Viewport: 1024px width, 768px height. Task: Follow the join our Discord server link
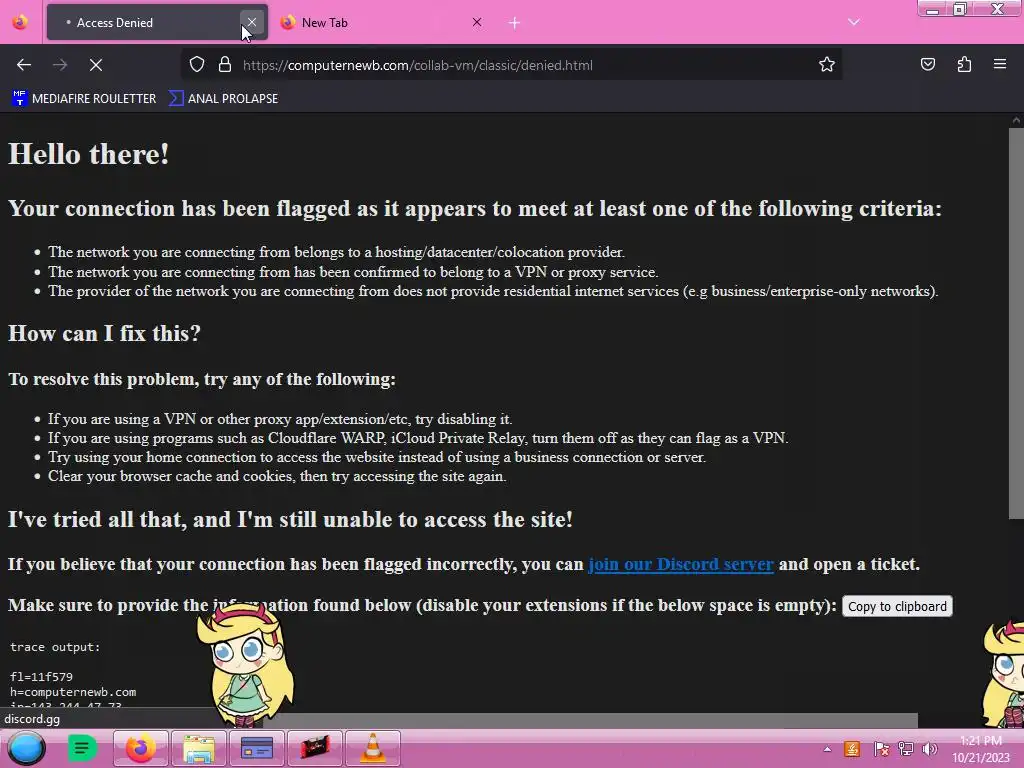coord(680,564)
